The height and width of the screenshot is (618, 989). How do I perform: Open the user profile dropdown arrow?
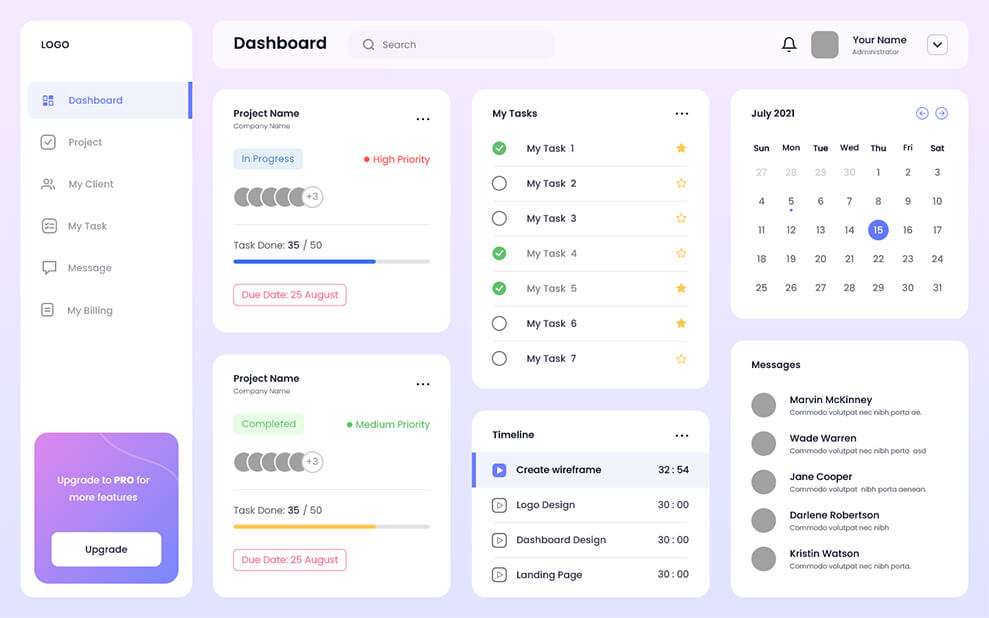pyautogui.click(x=937, y=45)
